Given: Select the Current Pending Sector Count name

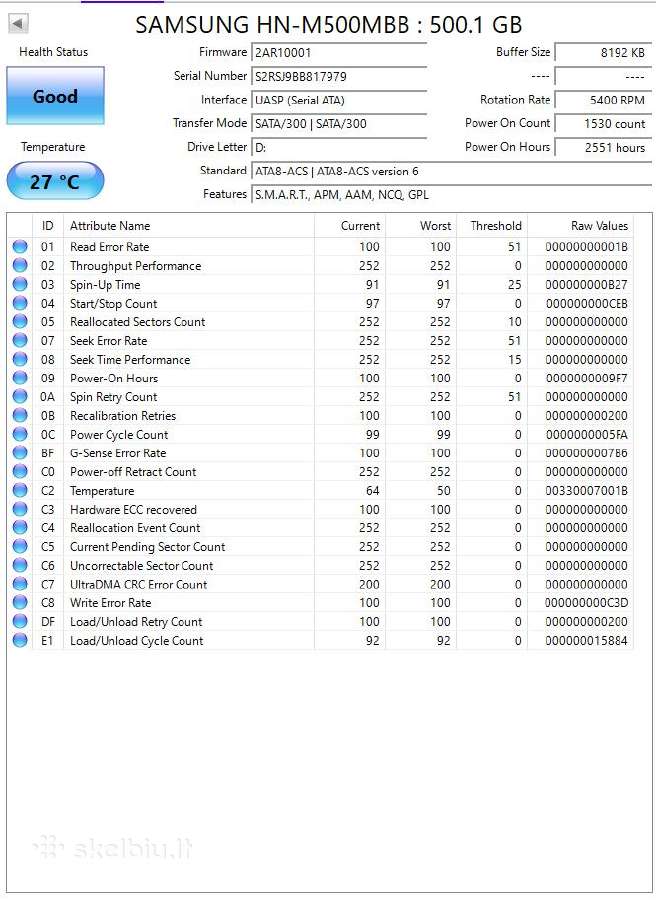Looking at the screenshot, I should click(x=147, y=546).
